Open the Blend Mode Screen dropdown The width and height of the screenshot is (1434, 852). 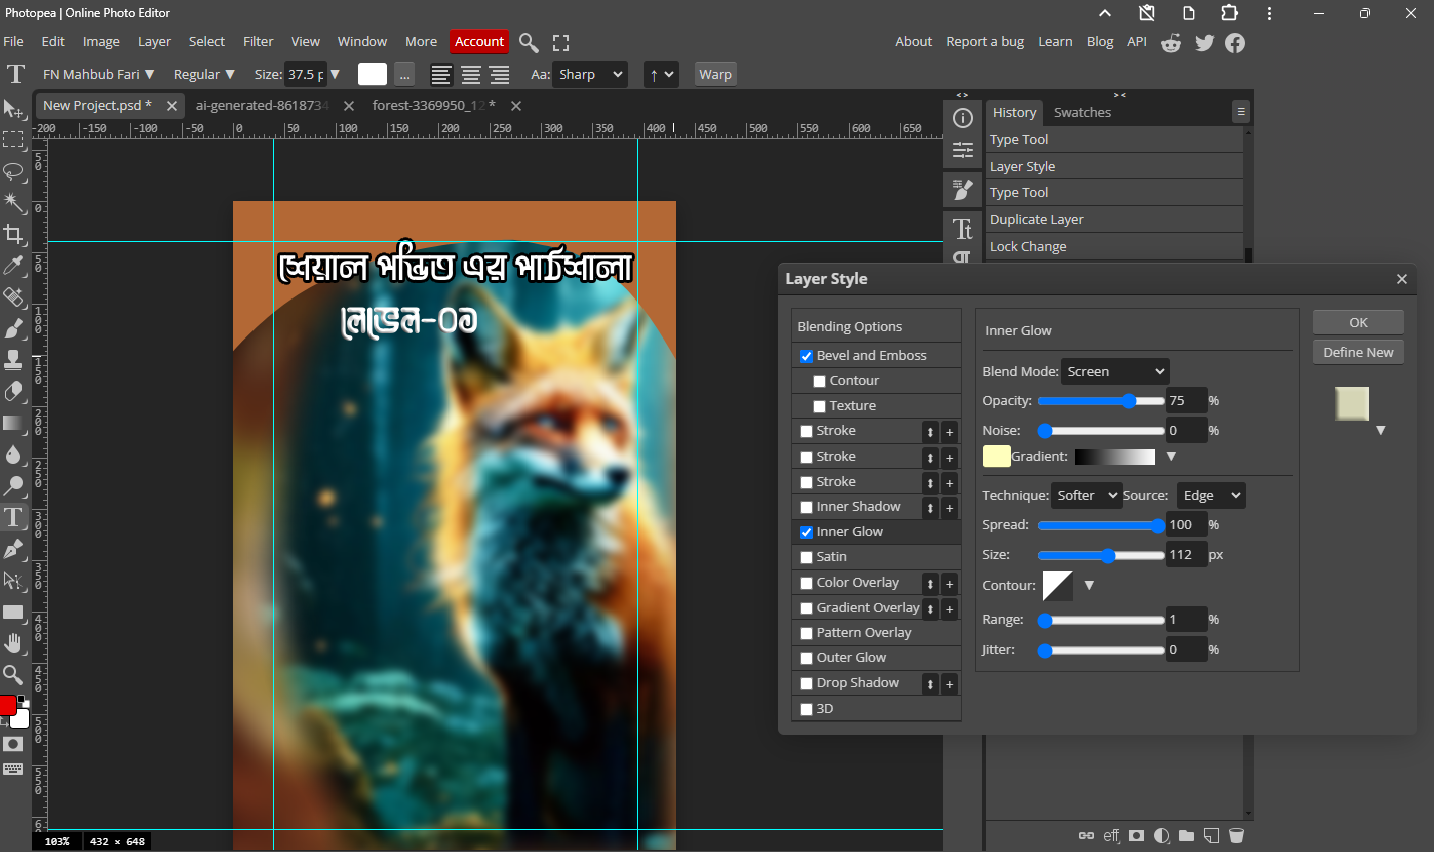(1115, 371)
